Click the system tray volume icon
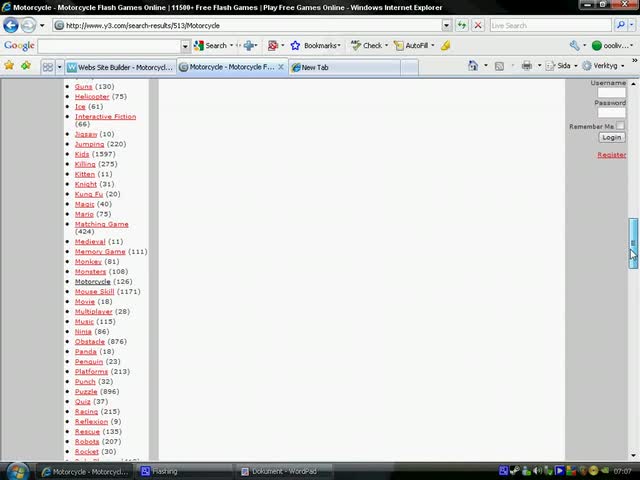Image resolution: width=640 pixels, height=480 pixels. click(538, 471)
